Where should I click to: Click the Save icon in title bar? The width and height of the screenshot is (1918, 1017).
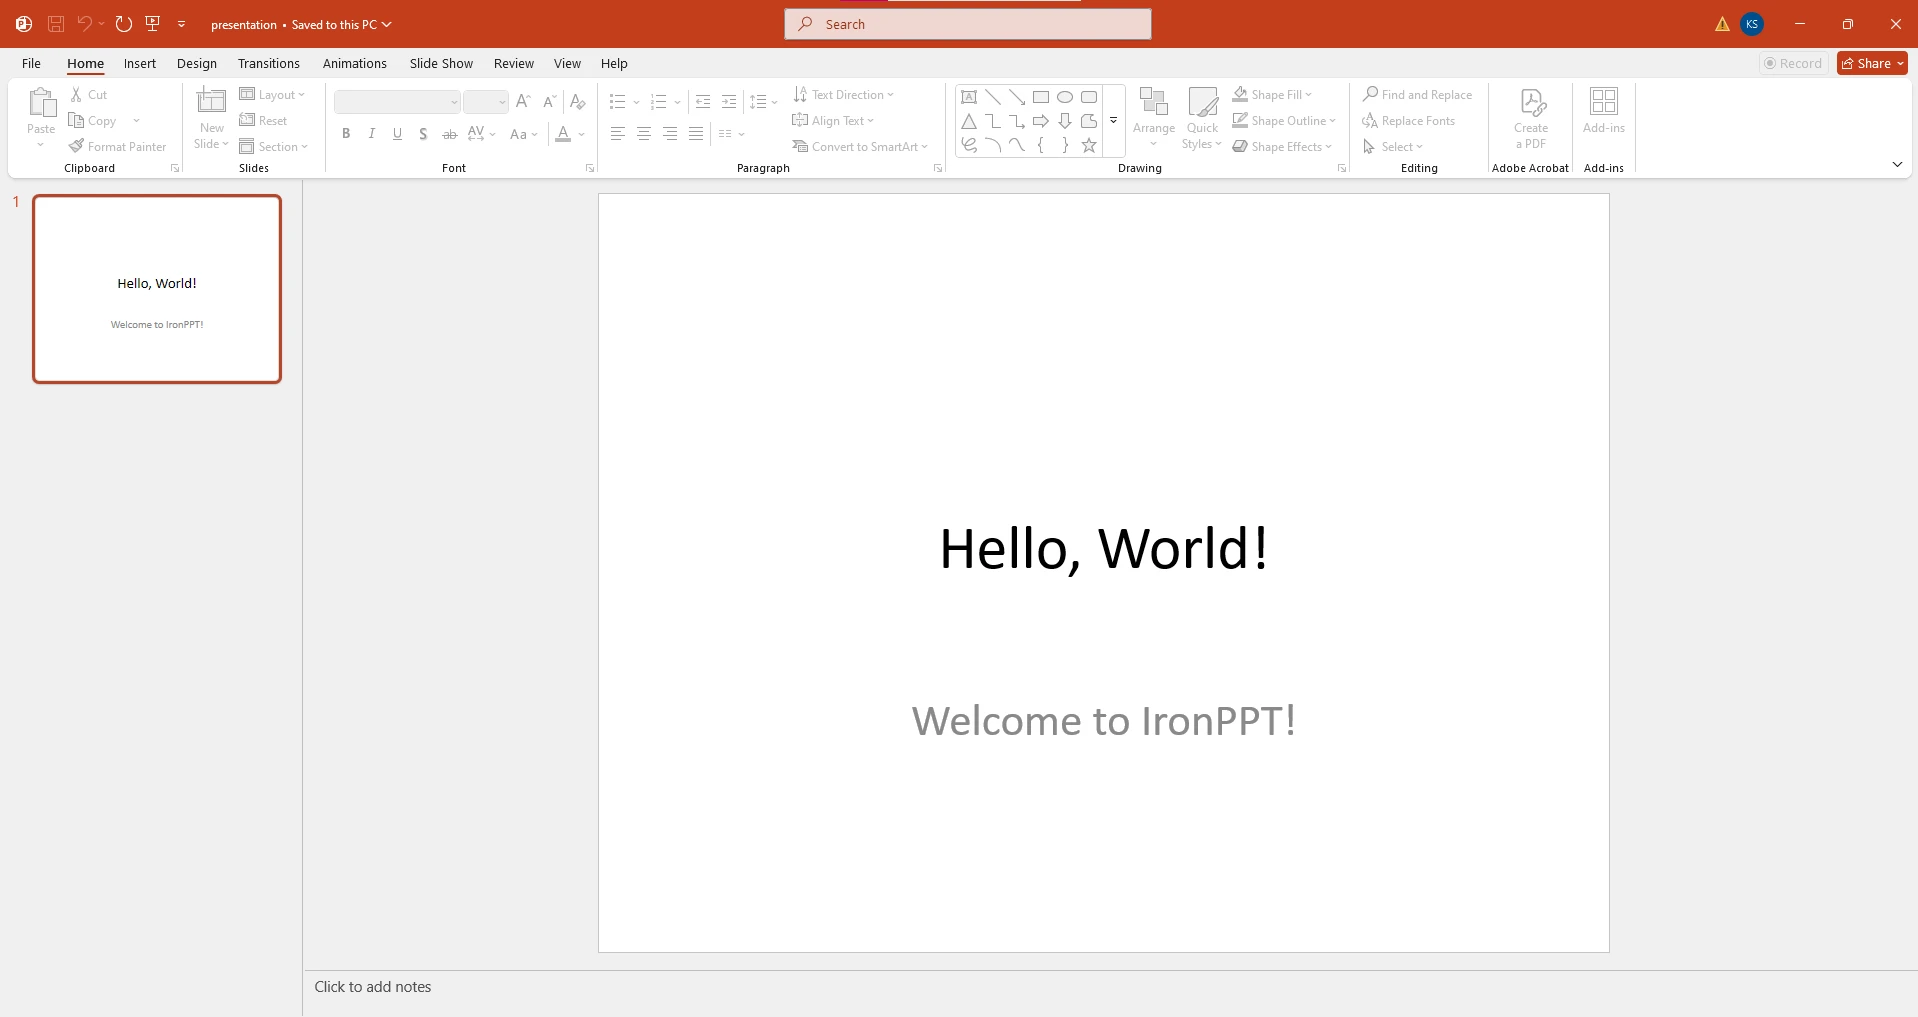click(x=56, y=24)
